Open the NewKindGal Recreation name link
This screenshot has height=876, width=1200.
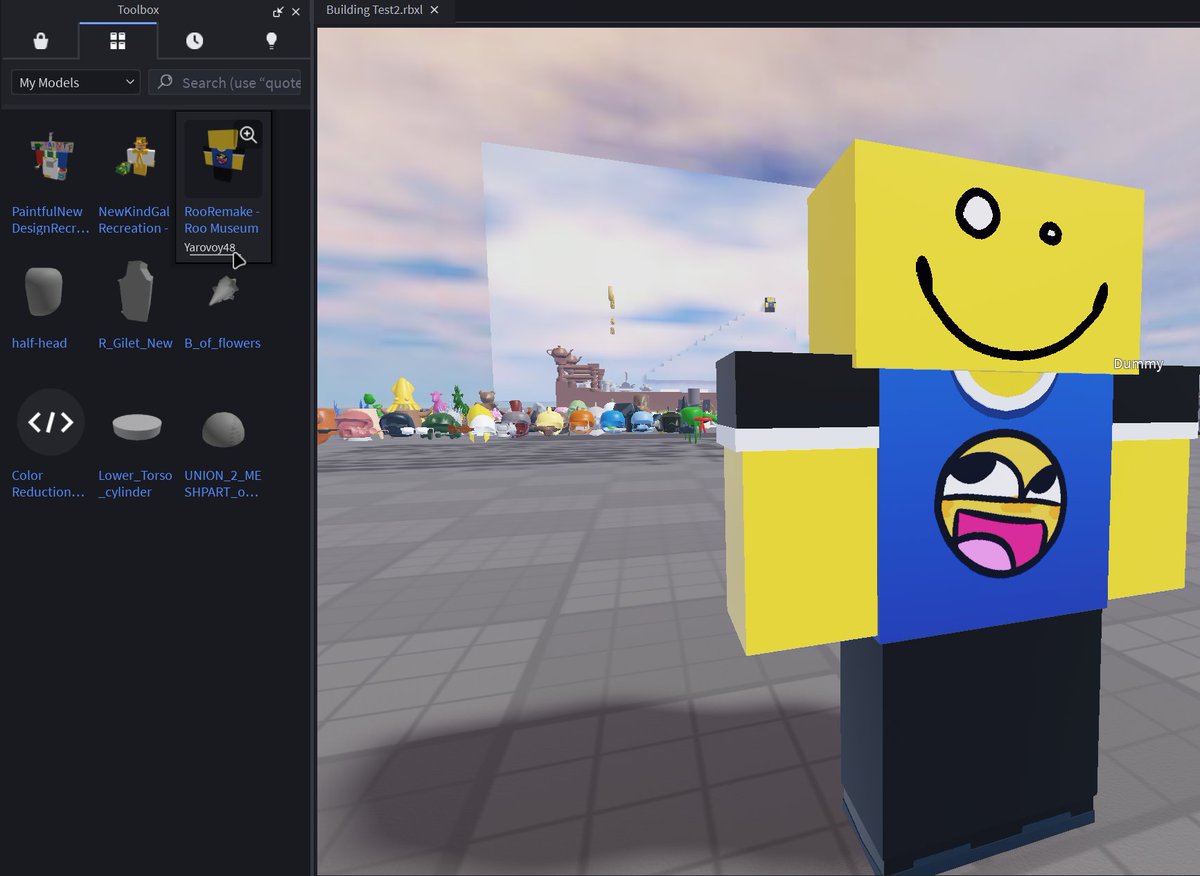134,220
